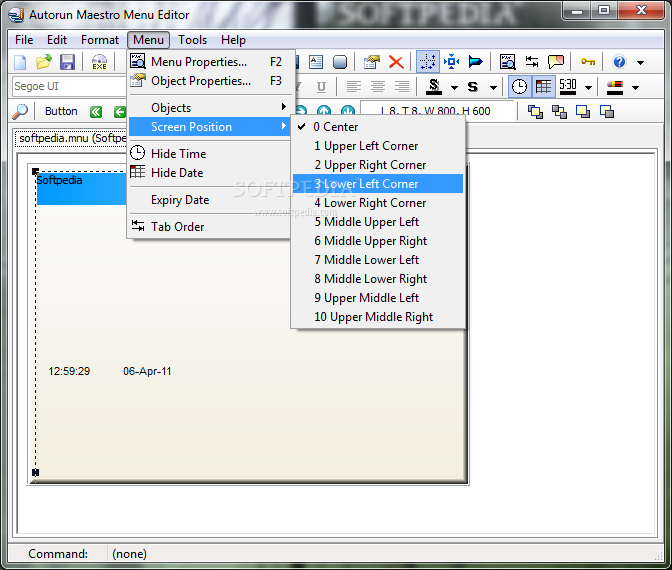Select 0 Center screen position
672x570 pixels.
tap(378, 127)
